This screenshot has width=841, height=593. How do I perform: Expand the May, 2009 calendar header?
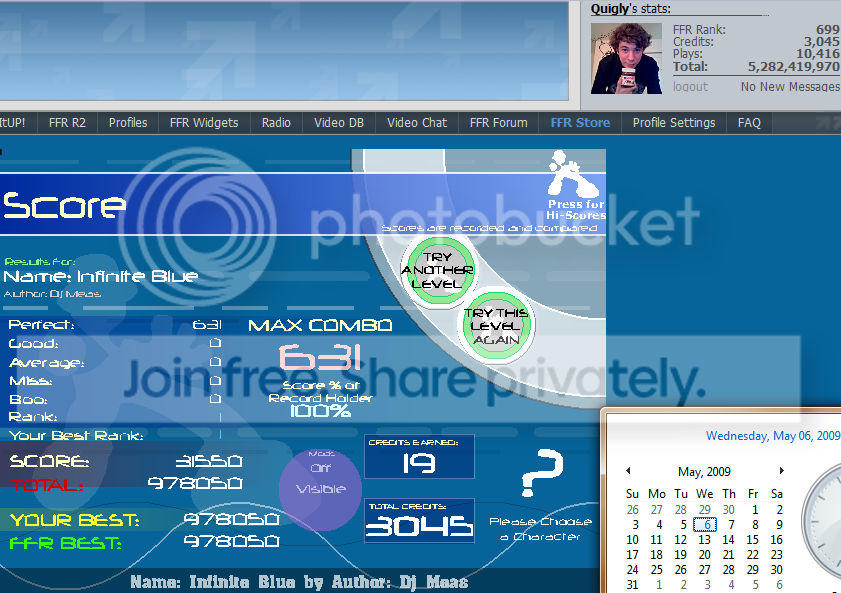tap(704, 471)
